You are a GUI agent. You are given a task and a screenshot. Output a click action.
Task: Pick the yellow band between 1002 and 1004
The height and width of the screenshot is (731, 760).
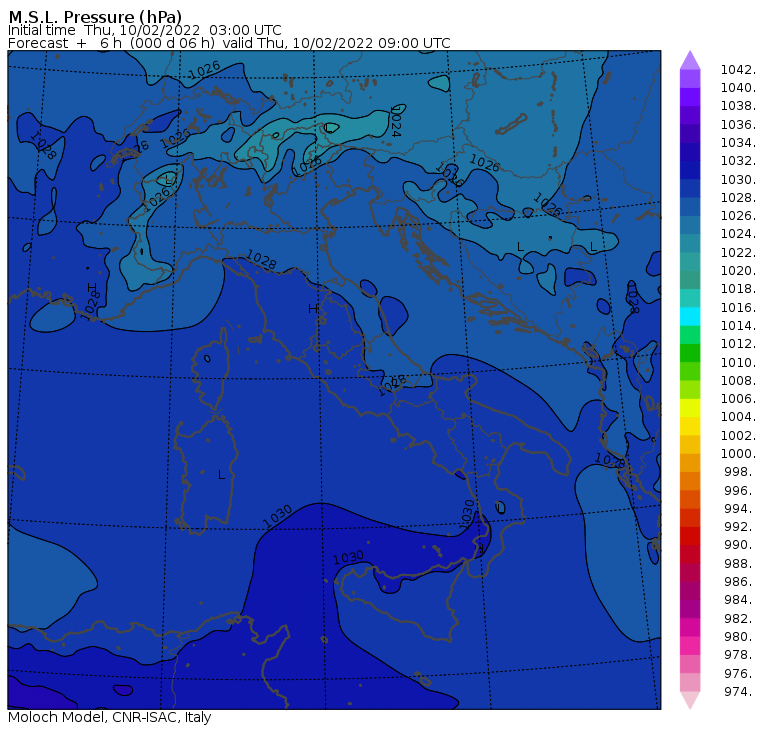coord(690,426)
